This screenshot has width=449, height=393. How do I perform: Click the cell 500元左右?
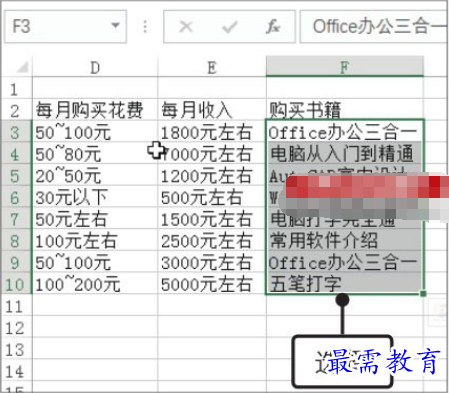pos(212,197)
